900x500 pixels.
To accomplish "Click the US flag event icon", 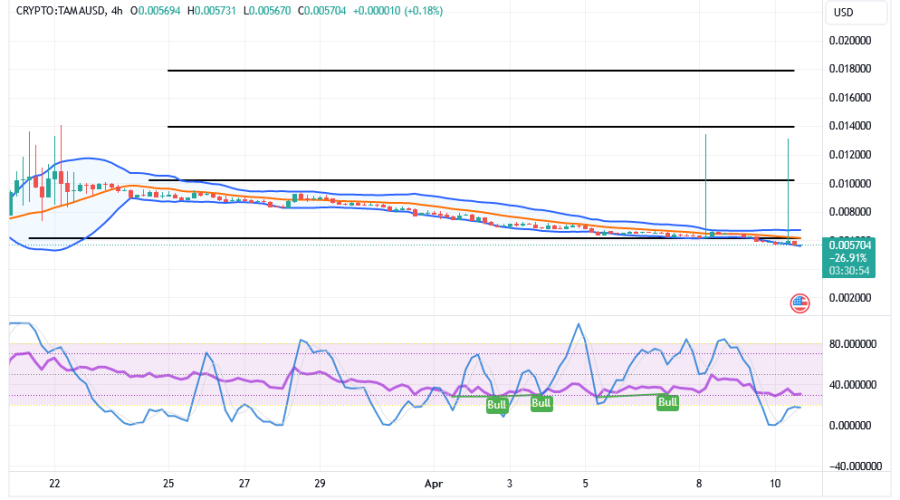I will click(x=800, y=303).
